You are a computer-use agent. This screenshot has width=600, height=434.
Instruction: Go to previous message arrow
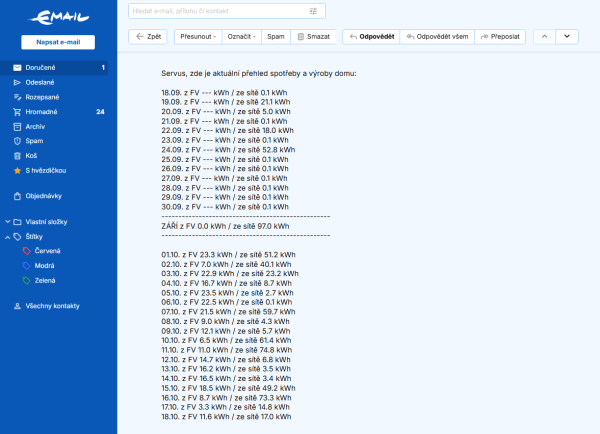pos(544,37)
